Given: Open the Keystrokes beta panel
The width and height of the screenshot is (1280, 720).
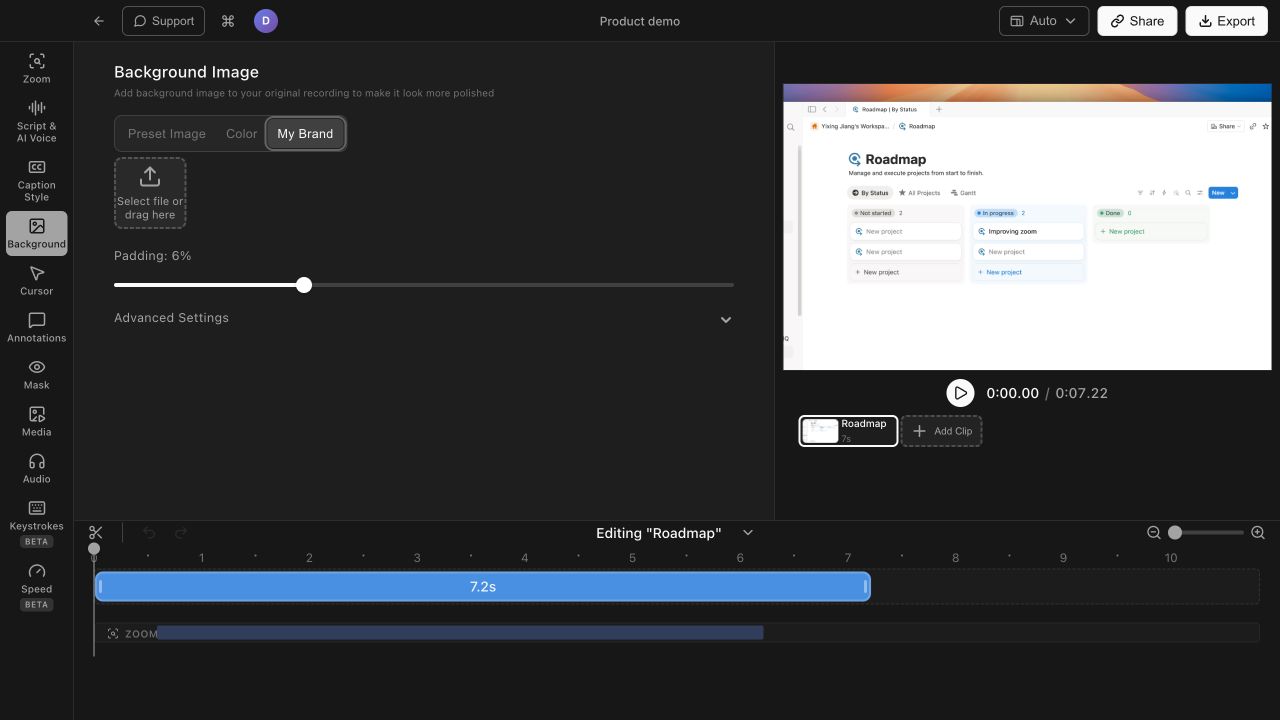Looking at the screenshot, I should tap(37, 523).
